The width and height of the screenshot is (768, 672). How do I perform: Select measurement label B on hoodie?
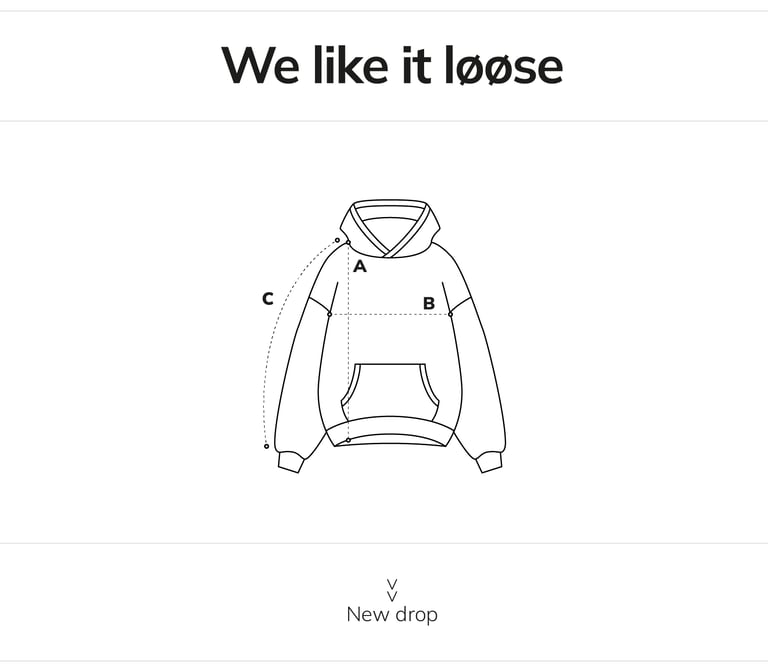click(x=429, y=304)
